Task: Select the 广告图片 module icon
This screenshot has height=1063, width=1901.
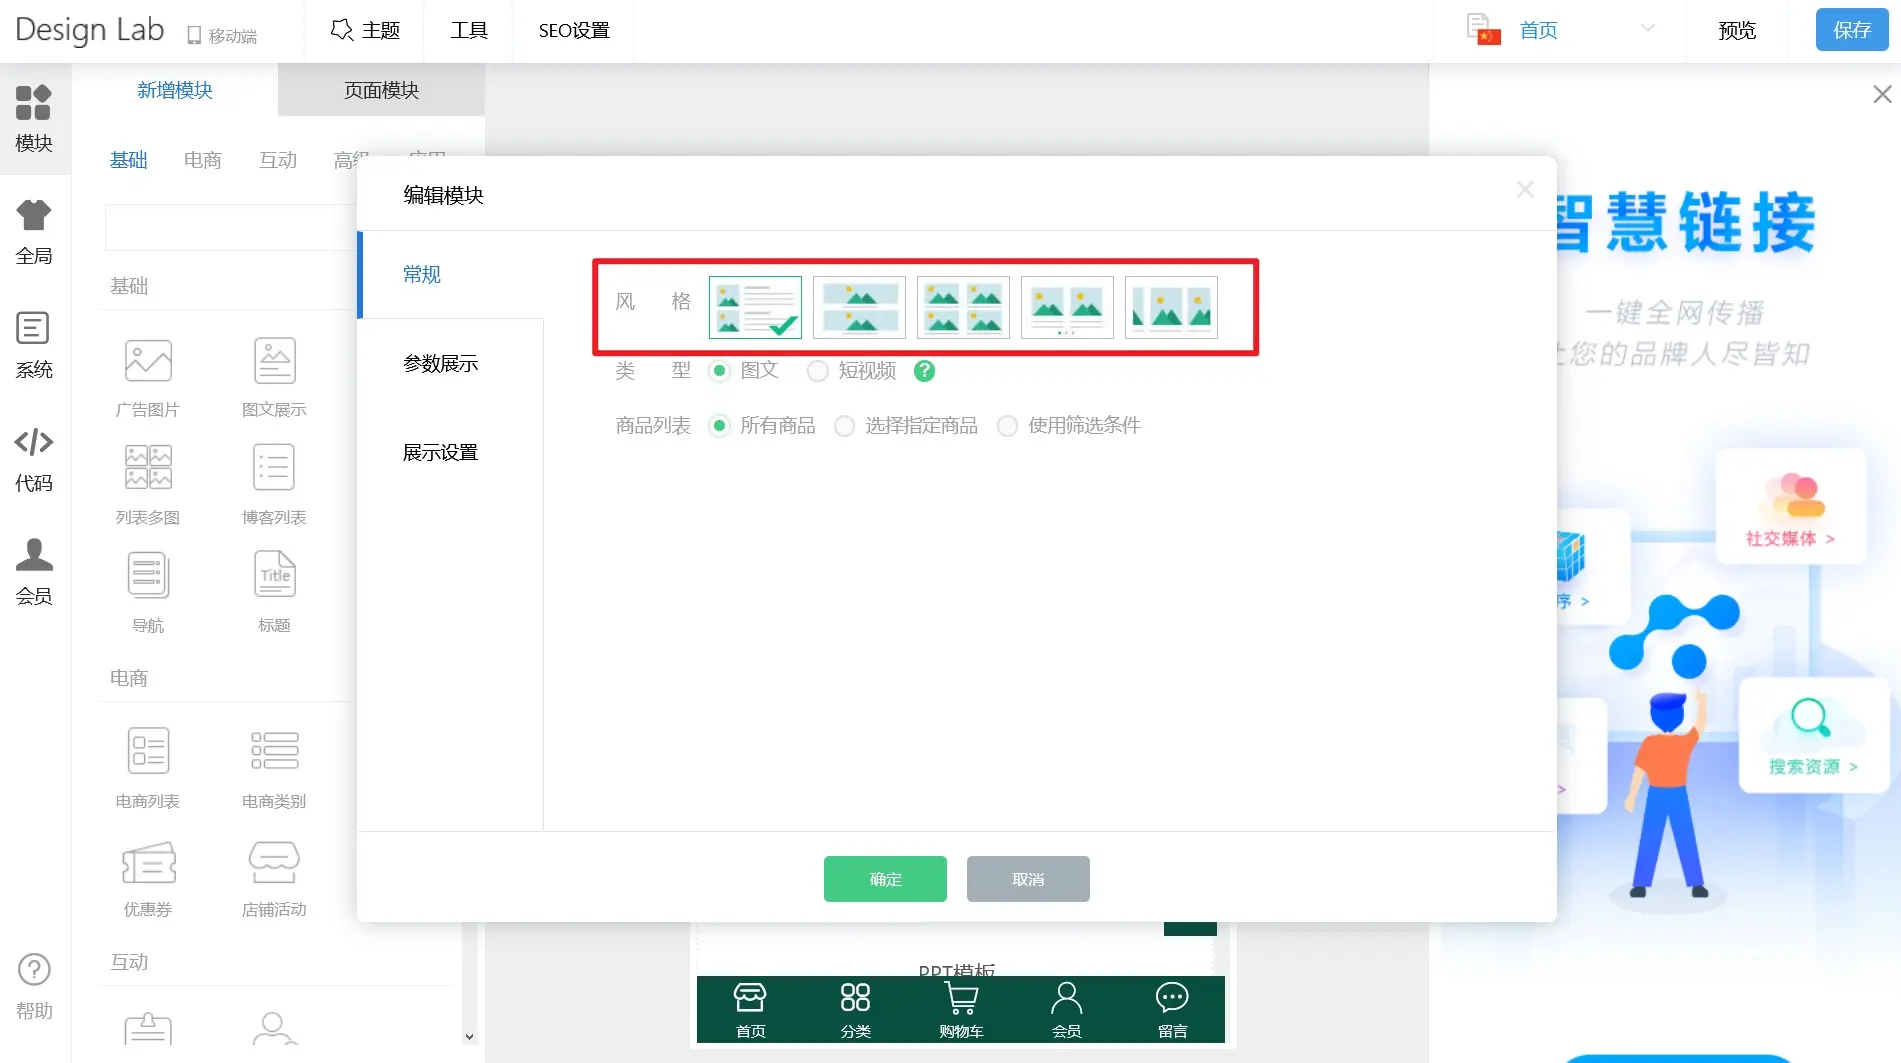Action: (148, 362)
